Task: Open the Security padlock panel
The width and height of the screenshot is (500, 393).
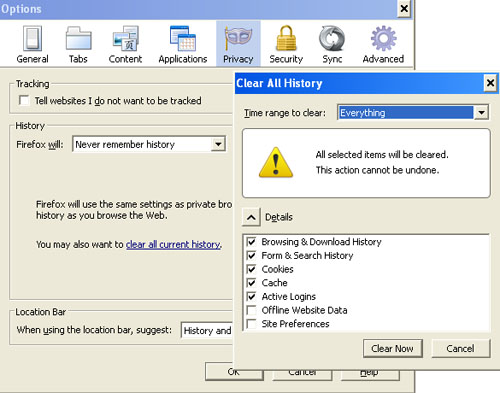Action: pos(286,45)
